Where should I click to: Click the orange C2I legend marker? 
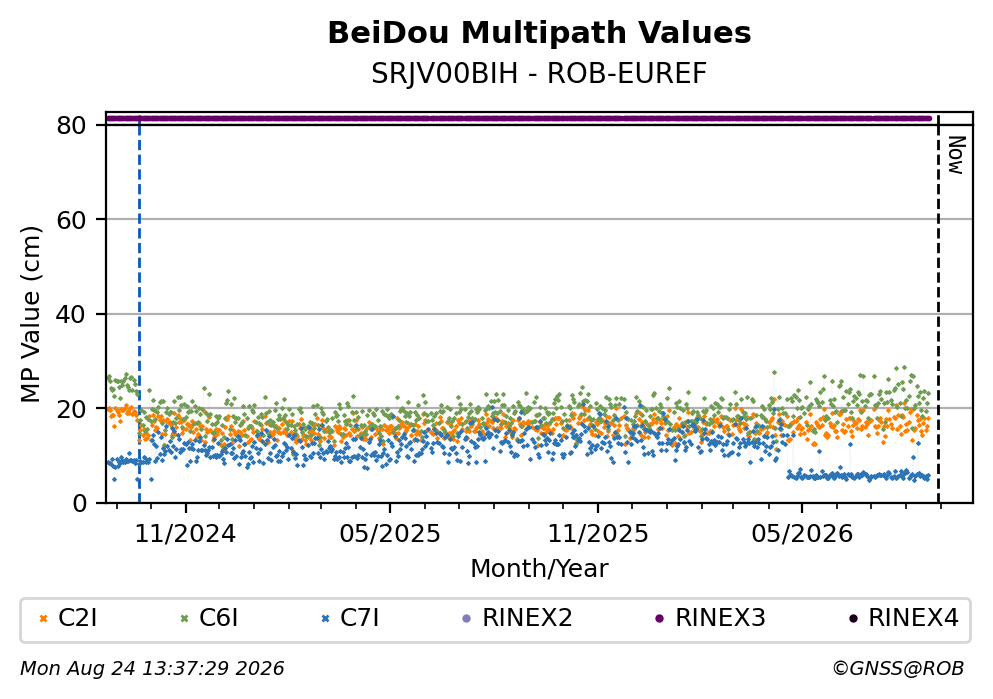click(43, 619)
